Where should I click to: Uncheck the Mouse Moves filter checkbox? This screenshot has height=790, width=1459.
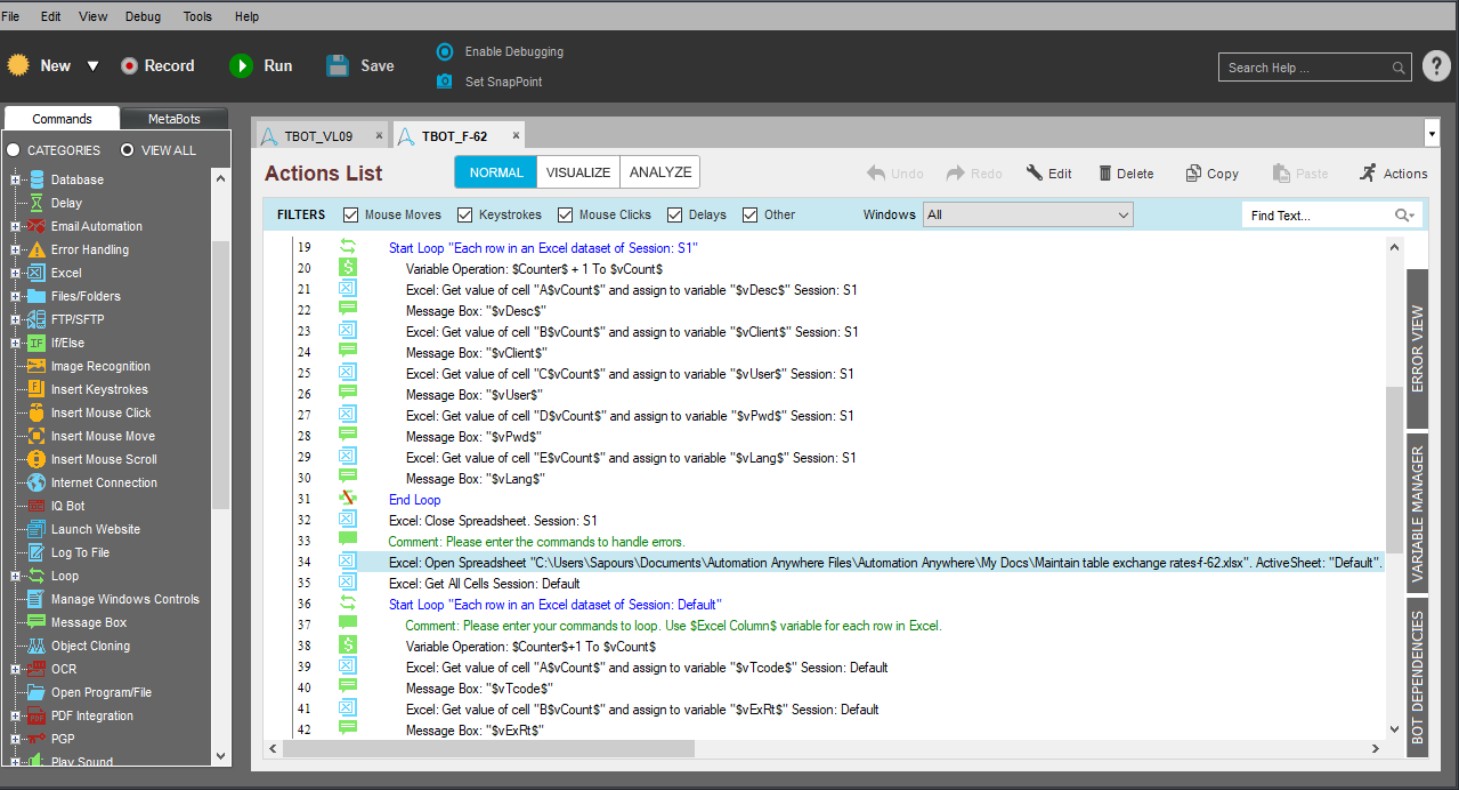pos(351,215)
